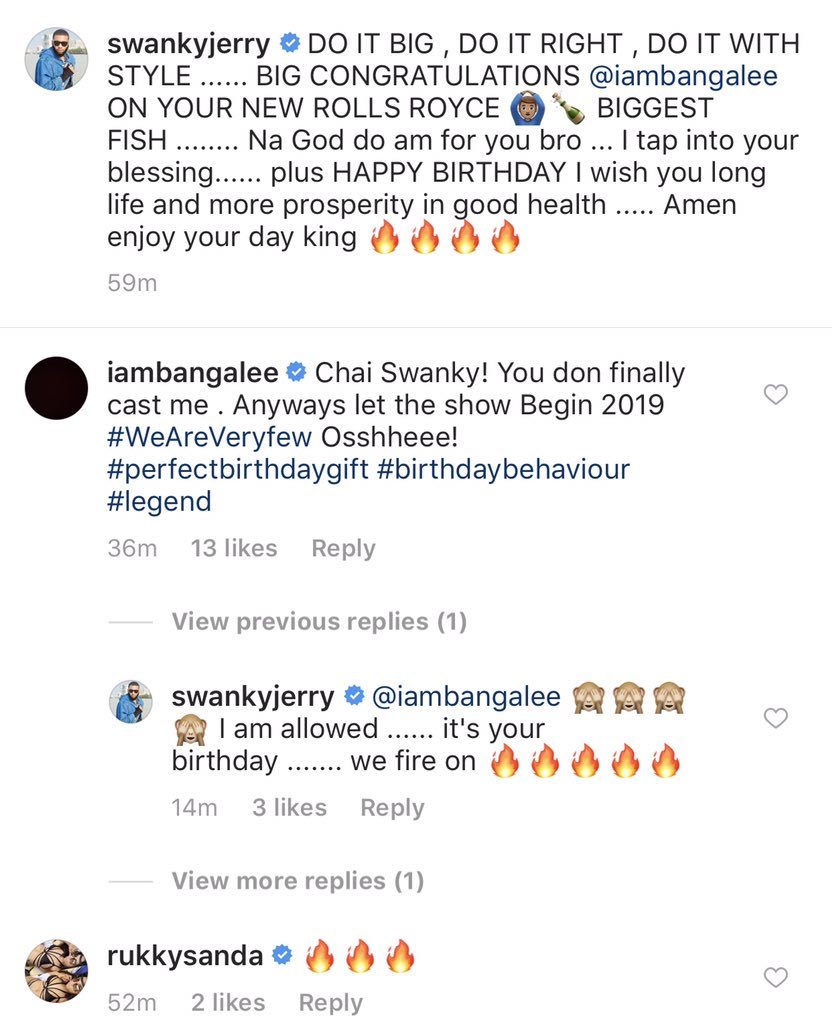View the 13 likes on iambangalee's comment
Viewport: 832px width, 1024px height.
point(234,548)
